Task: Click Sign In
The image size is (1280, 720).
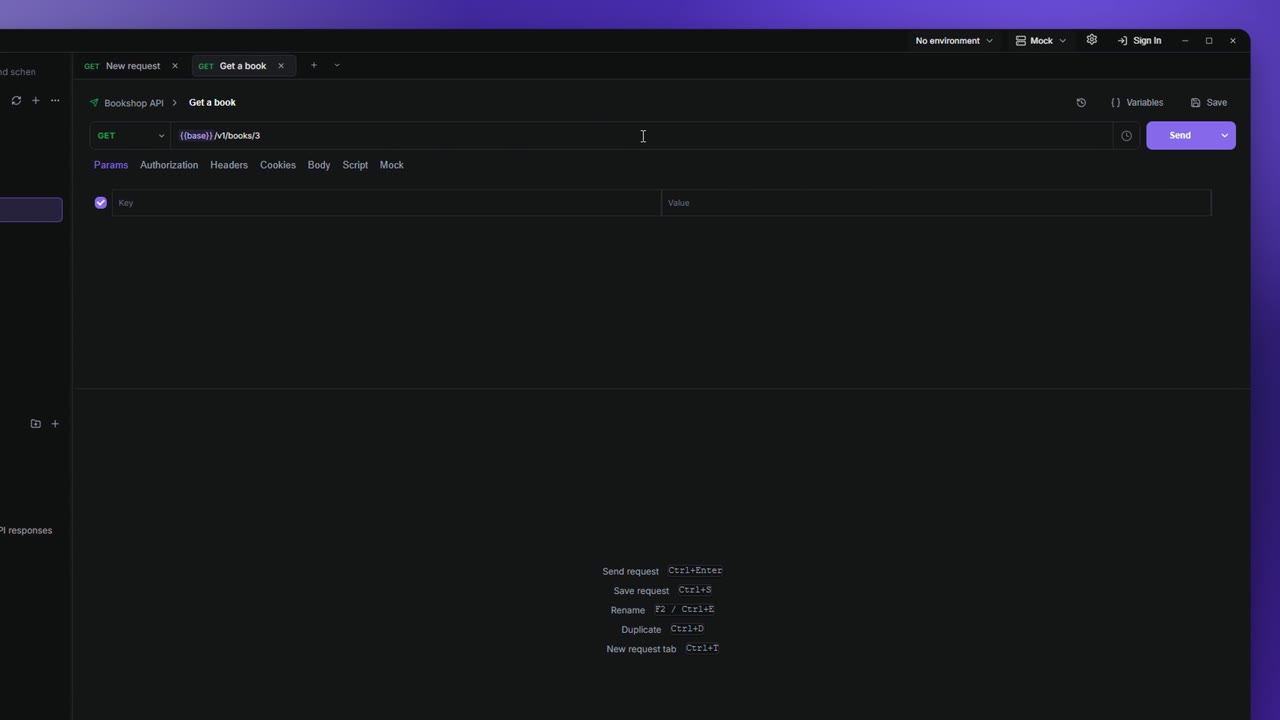Action: pos(1139,41)
